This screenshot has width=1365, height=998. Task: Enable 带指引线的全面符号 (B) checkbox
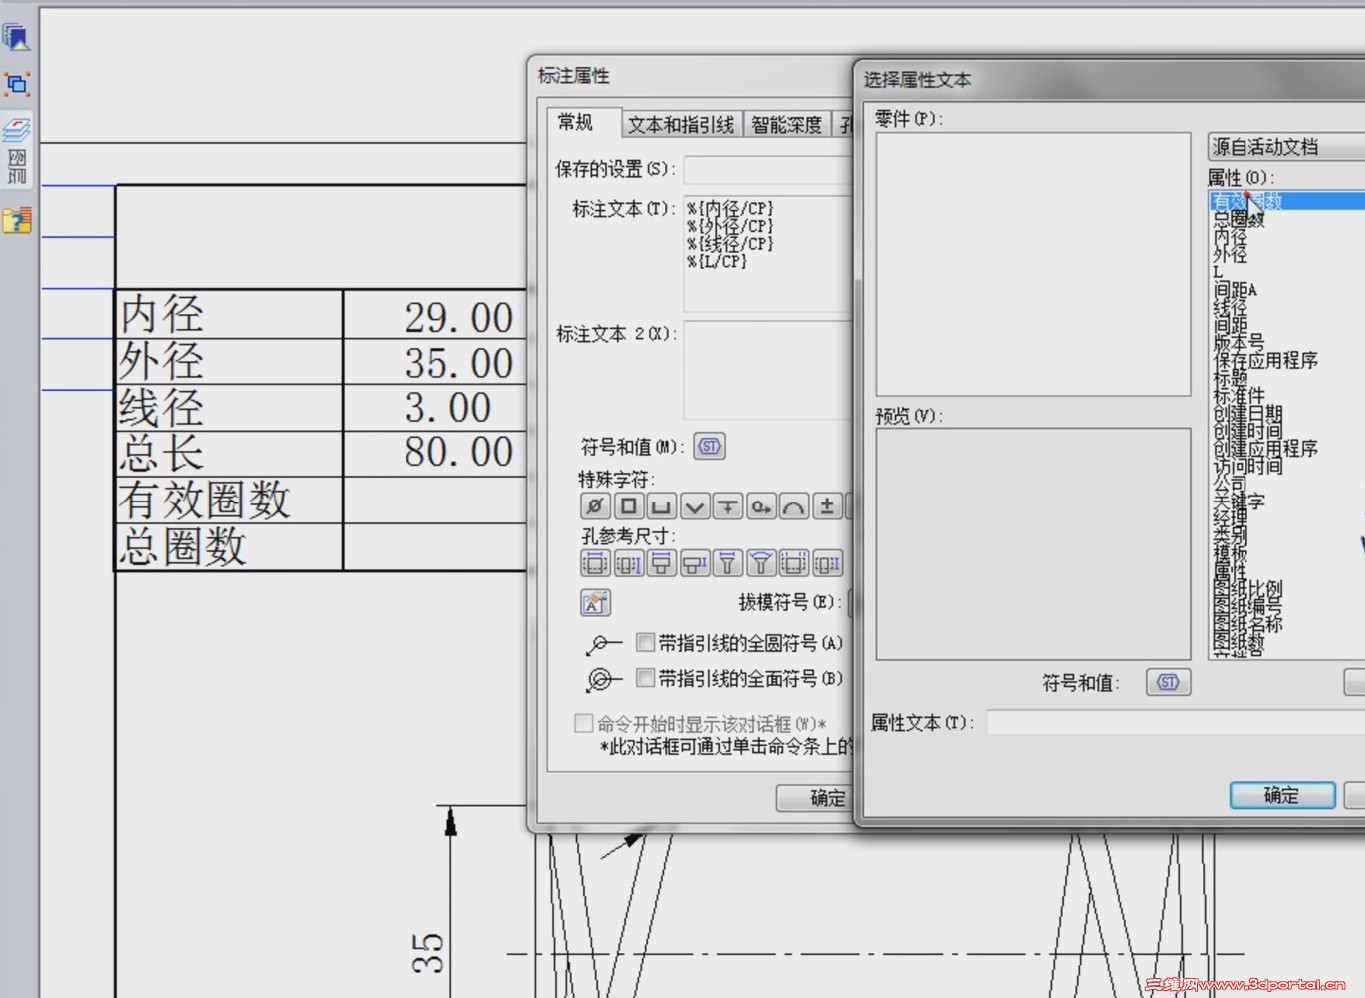645,678
